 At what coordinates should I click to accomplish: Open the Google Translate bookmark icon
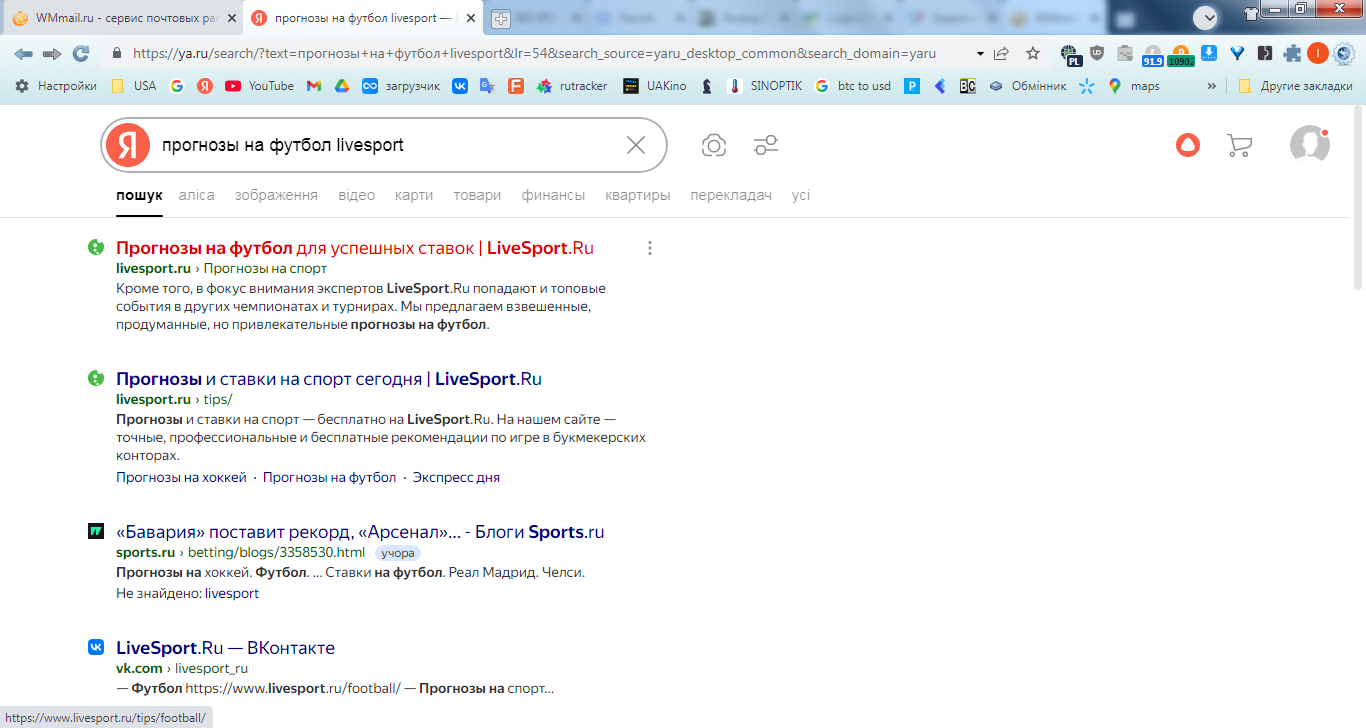(488, 86)
